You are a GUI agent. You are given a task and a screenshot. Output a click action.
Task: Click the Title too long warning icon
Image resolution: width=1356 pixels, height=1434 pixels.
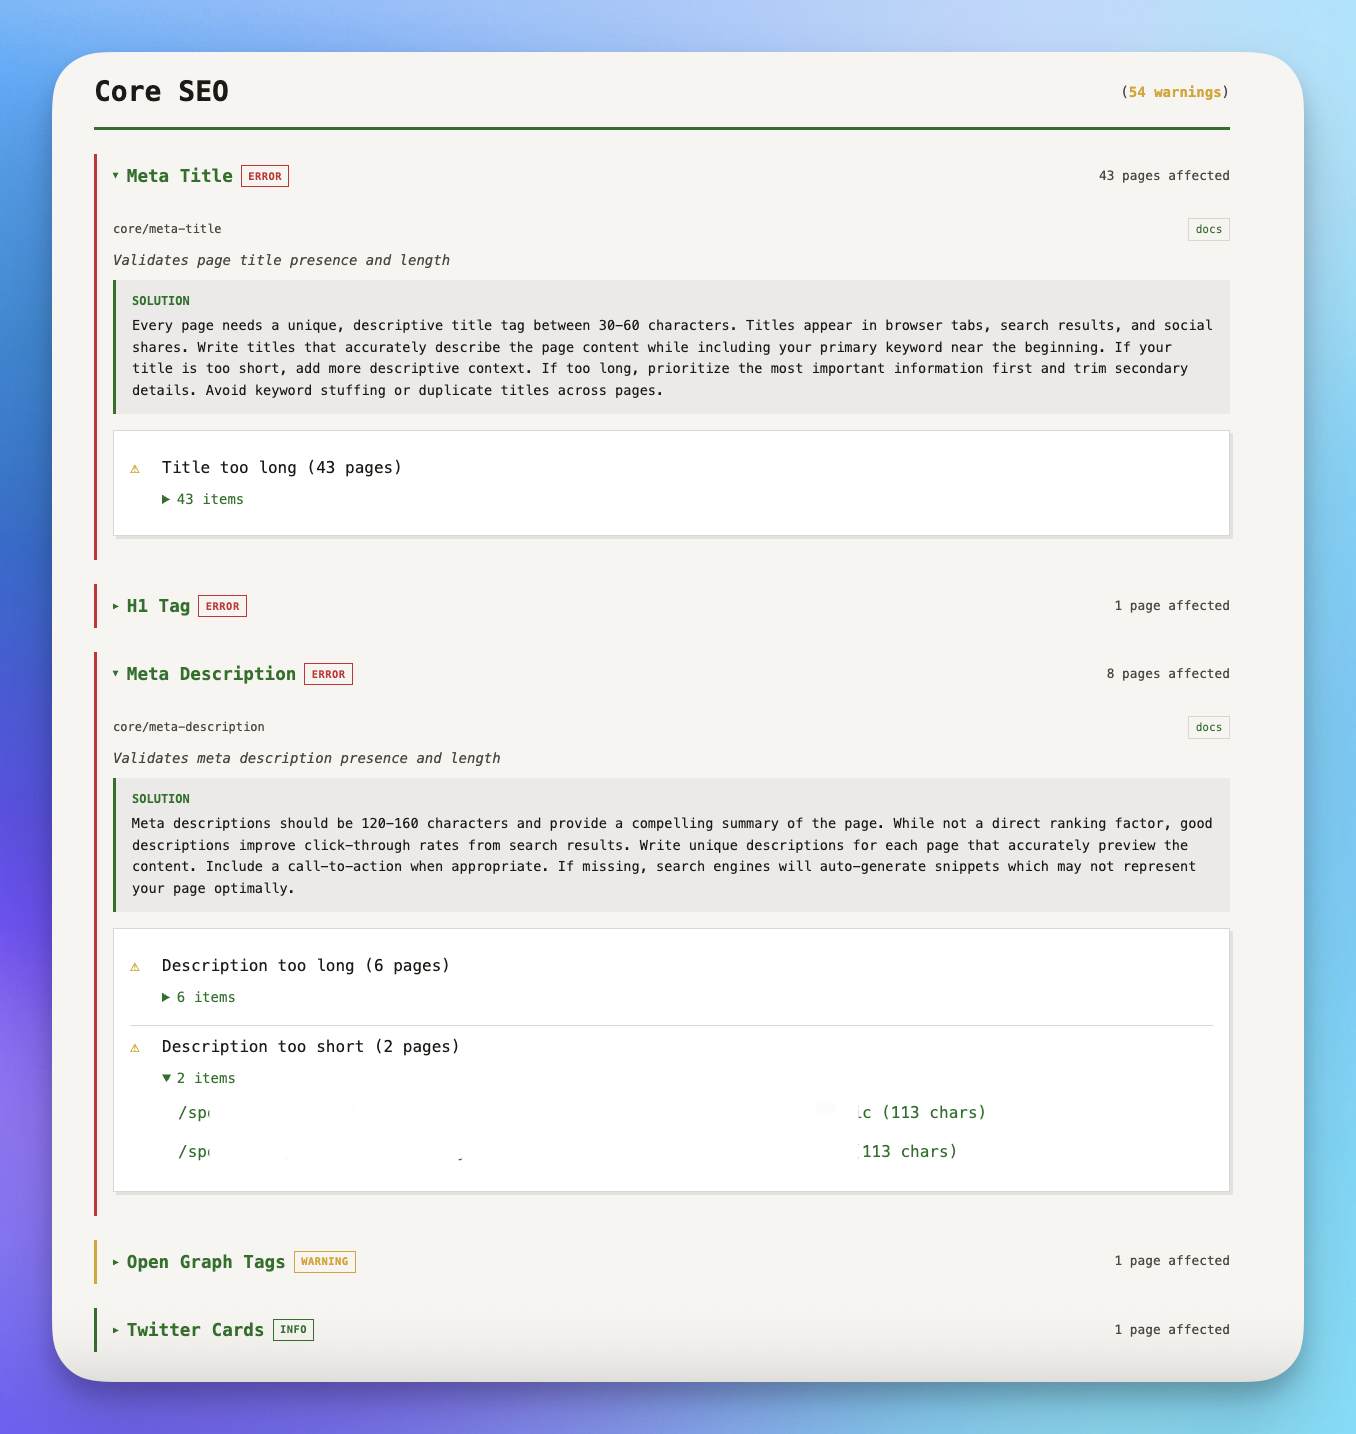point(135,468)
